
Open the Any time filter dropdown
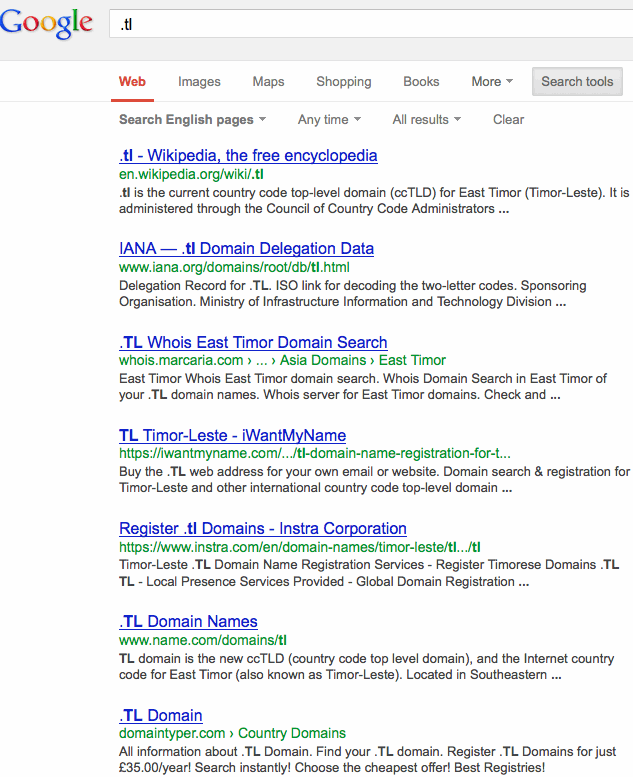(329, 120)
